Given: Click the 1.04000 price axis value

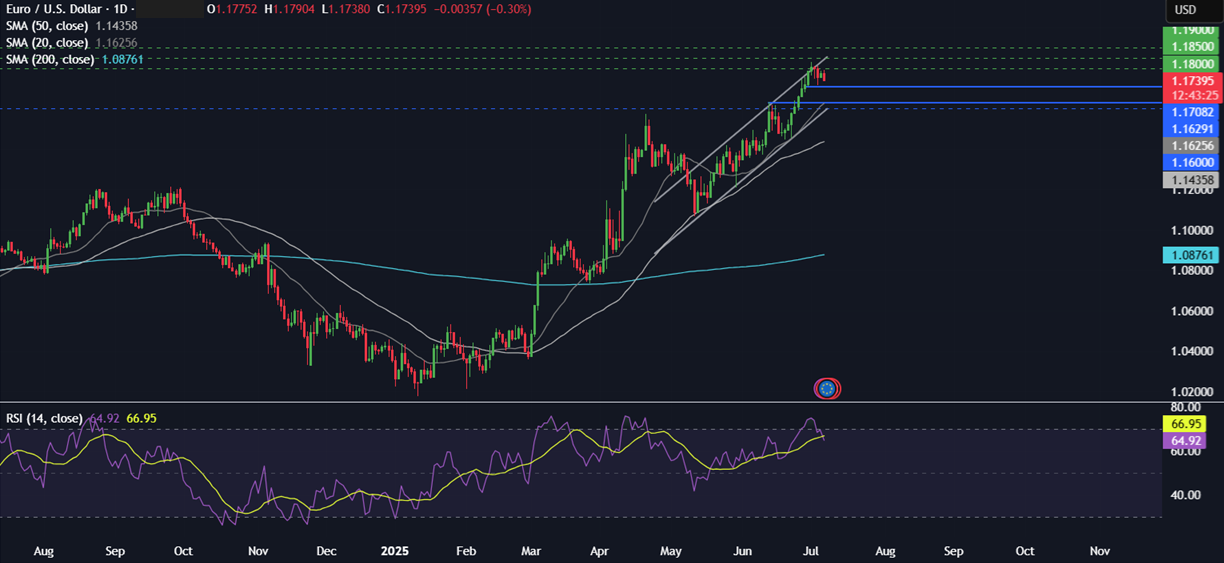Looking at the screenshot, I should (x=1194, y=351).
